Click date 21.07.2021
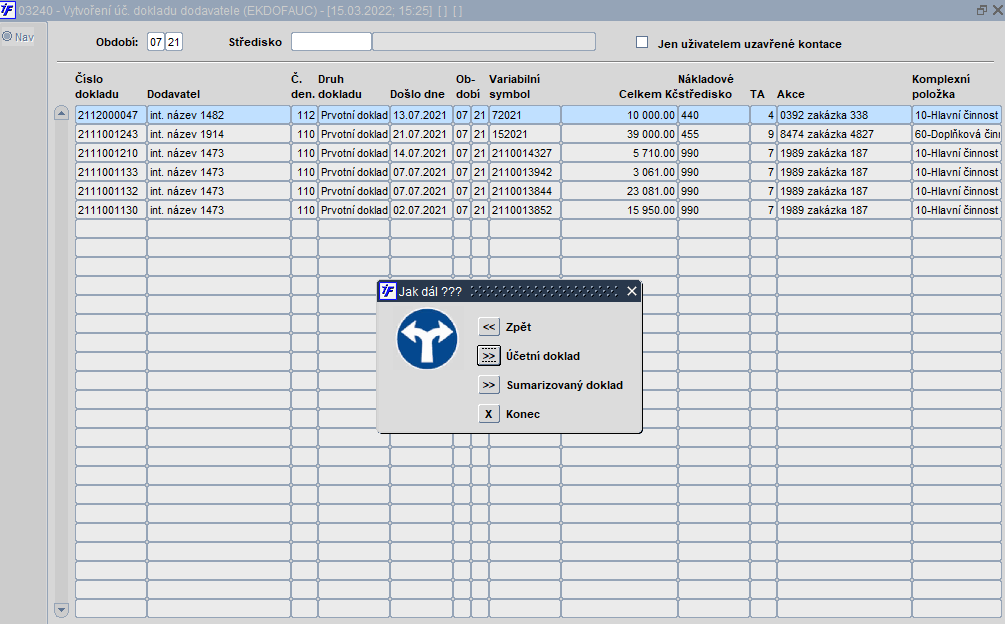Image resolution: width=1005 pixels, height=624 pixels. pos(421,134)
